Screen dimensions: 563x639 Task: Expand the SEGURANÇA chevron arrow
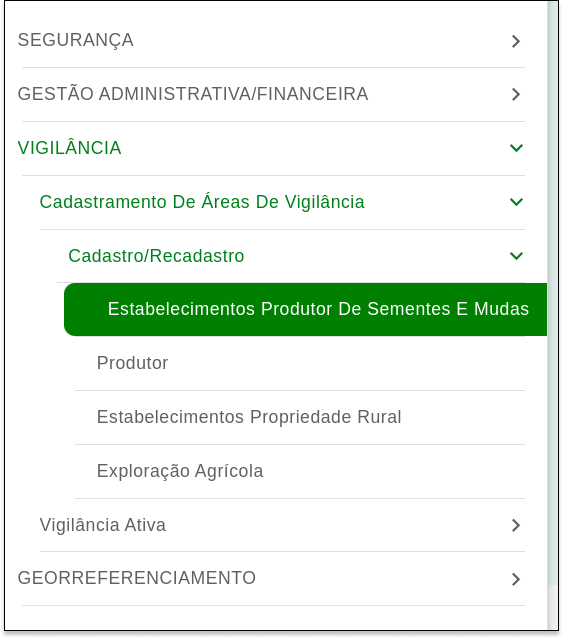516,41
